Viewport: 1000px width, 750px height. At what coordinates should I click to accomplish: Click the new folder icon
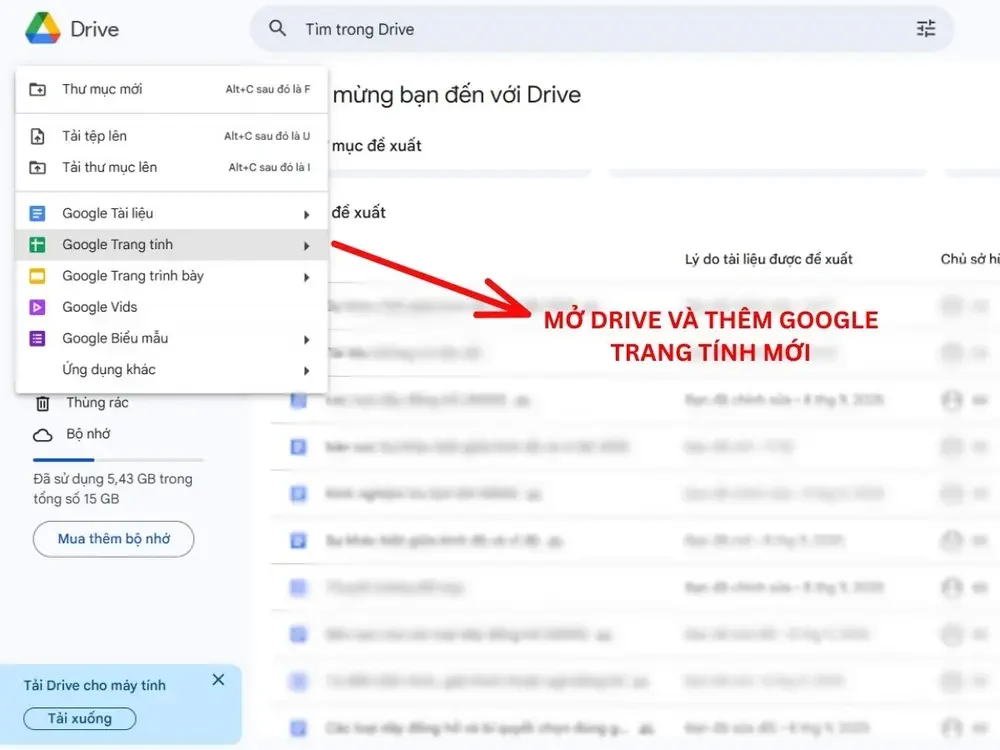[38, 89]
